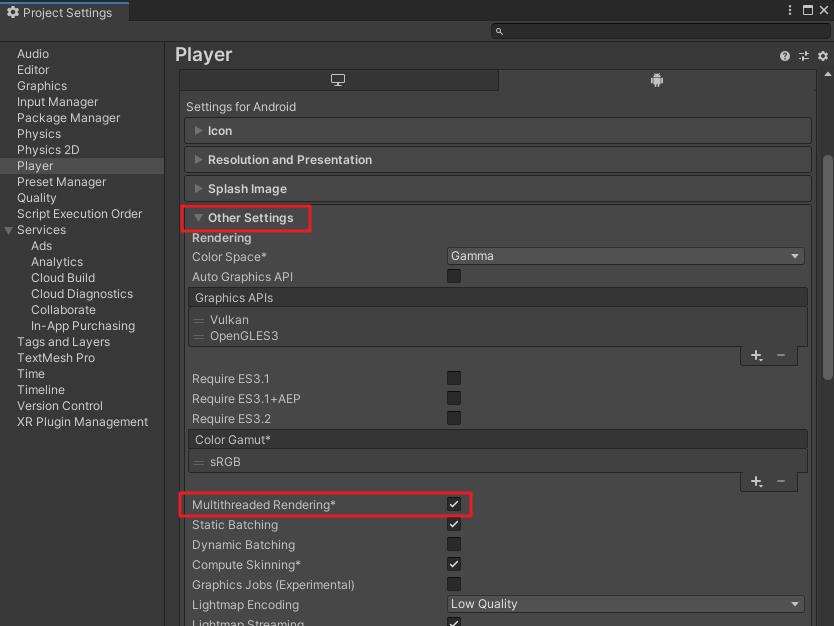This screenshot has height=626, width=834.
Task: Enable Graphics Jobs (Experimental) checkbox
Action: pyautogui.click(x=454, y=584)
